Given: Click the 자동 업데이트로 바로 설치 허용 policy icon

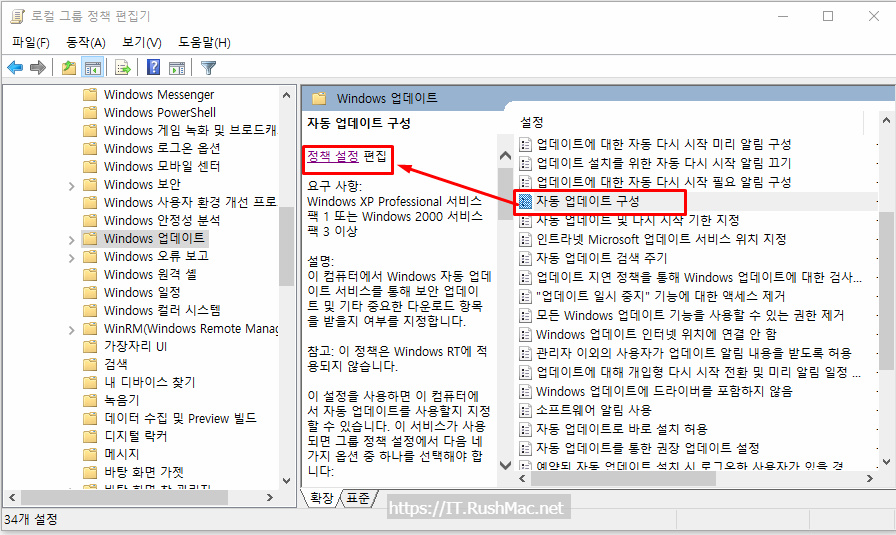Looking at the screenshot, I should [526, 429].
